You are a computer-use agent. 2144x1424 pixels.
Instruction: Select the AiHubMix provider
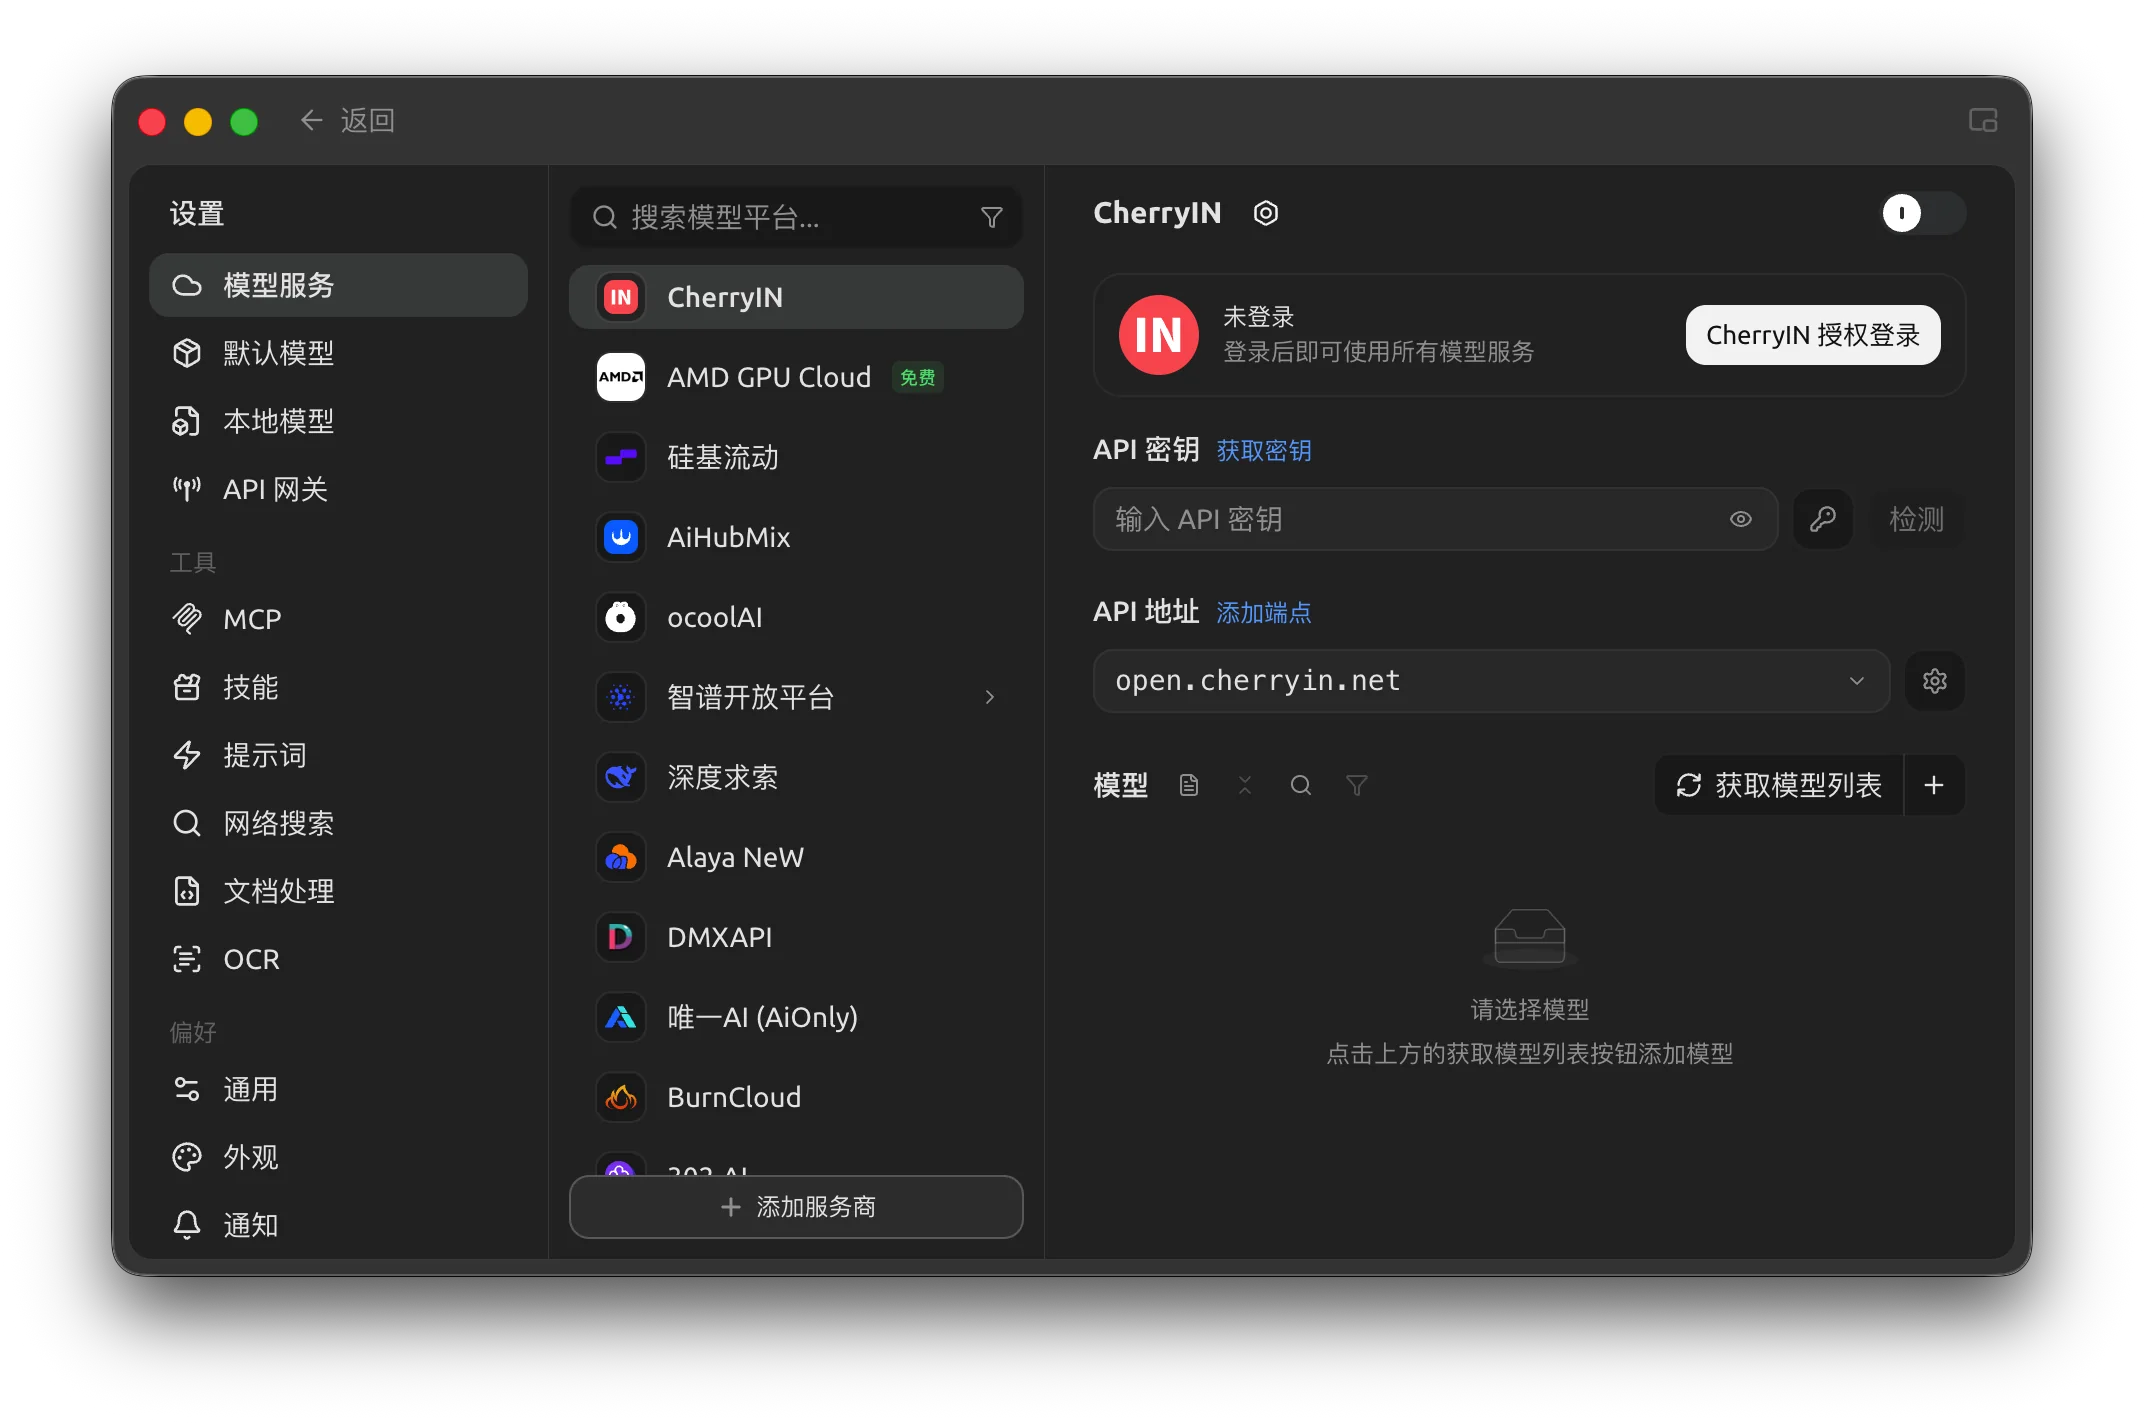(x=796, y=537)
